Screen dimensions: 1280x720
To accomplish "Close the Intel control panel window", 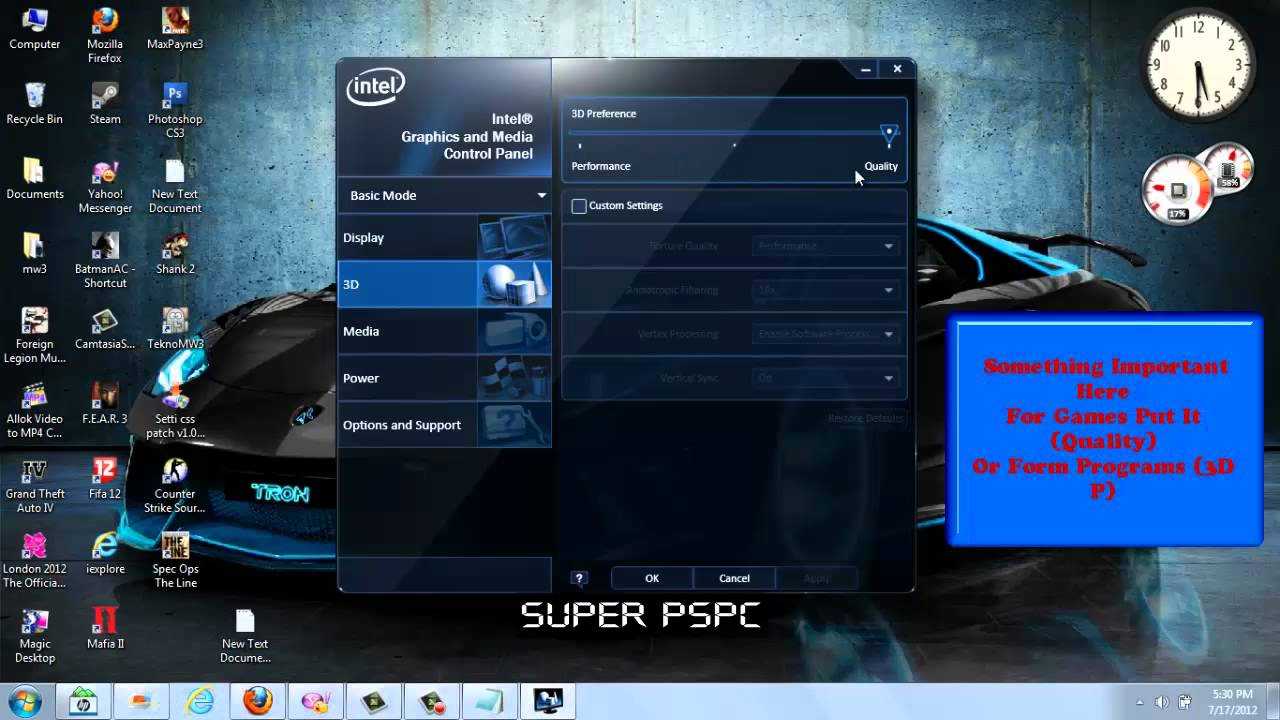I will [897, 69].
